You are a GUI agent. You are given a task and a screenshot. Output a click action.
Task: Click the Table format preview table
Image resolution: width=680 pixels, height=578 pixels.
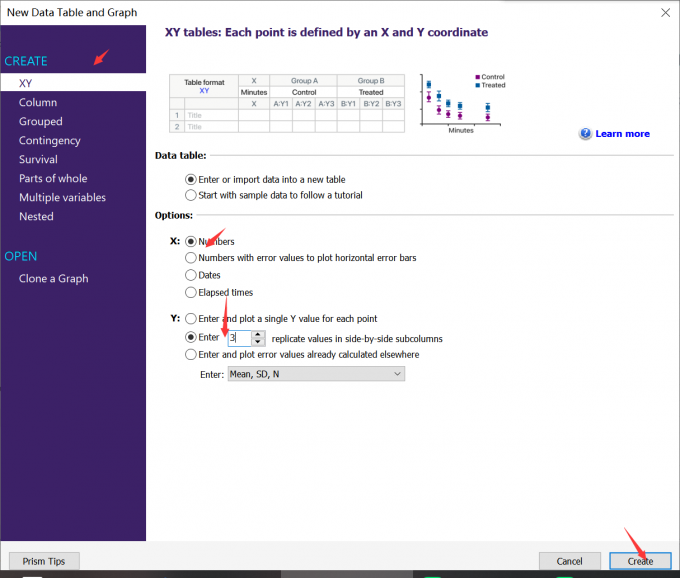tap(287, 103)
